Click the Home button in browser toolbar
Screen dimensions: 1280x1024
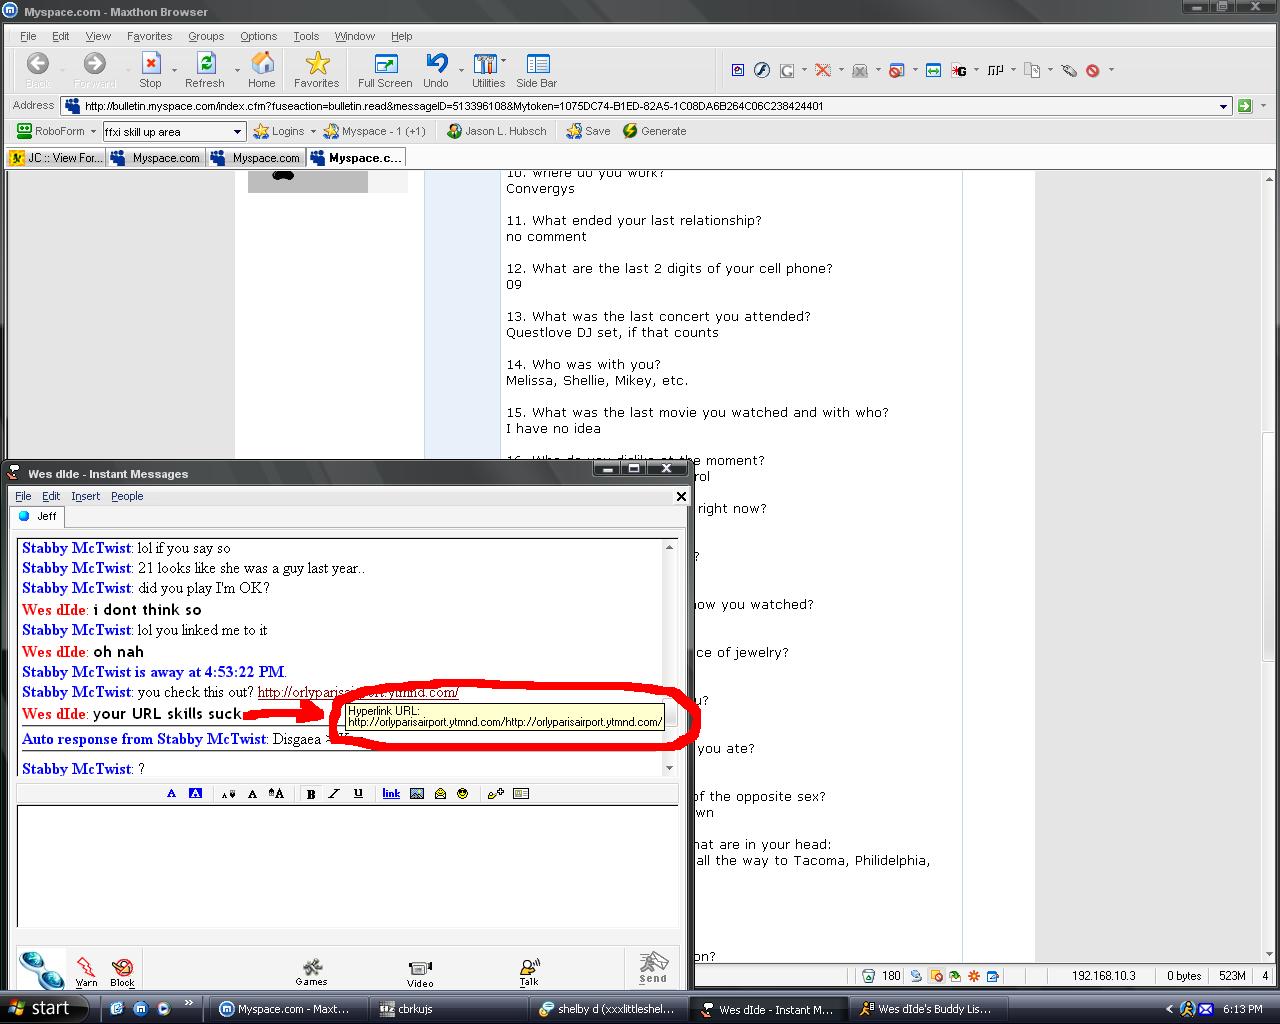point(262,70)
